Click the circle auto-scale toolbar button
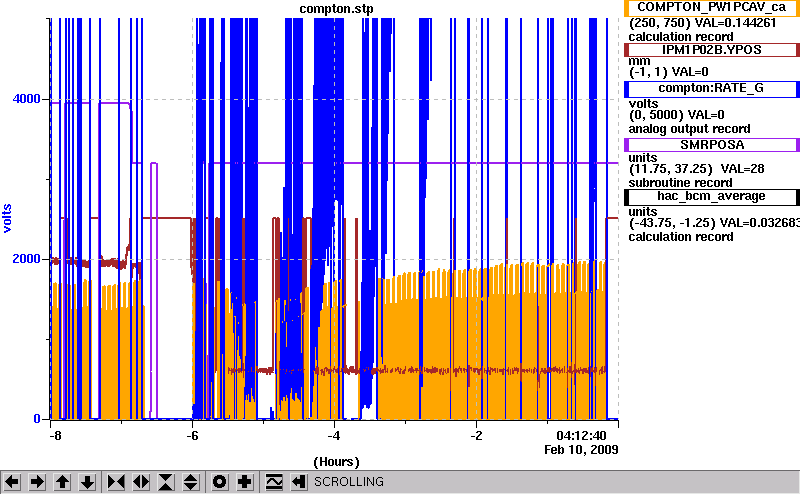Screen dimensions: 800x494 tap(220, 482)
